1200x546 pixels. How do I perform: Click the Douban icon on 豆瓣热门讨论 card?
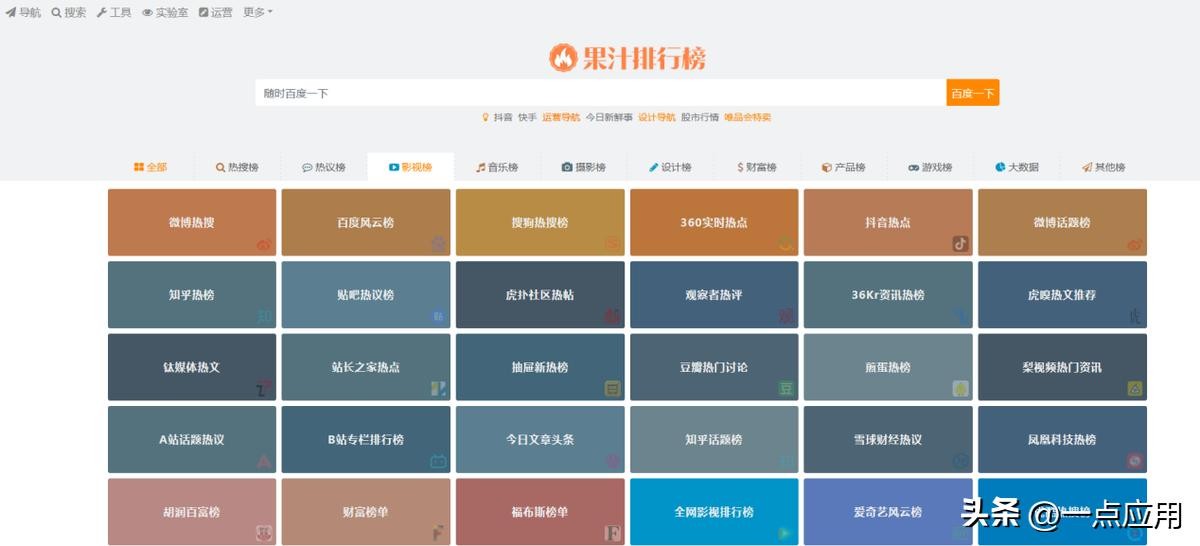[786, 388]
